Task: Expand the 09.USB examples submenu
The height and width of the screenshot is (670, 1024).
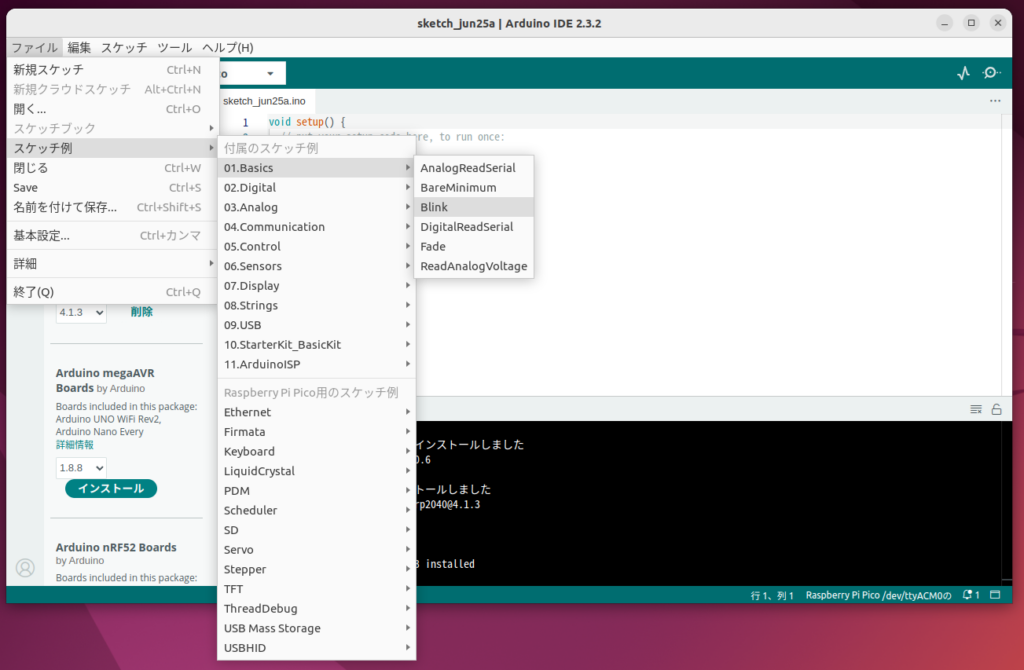Action: click(317, 325)
